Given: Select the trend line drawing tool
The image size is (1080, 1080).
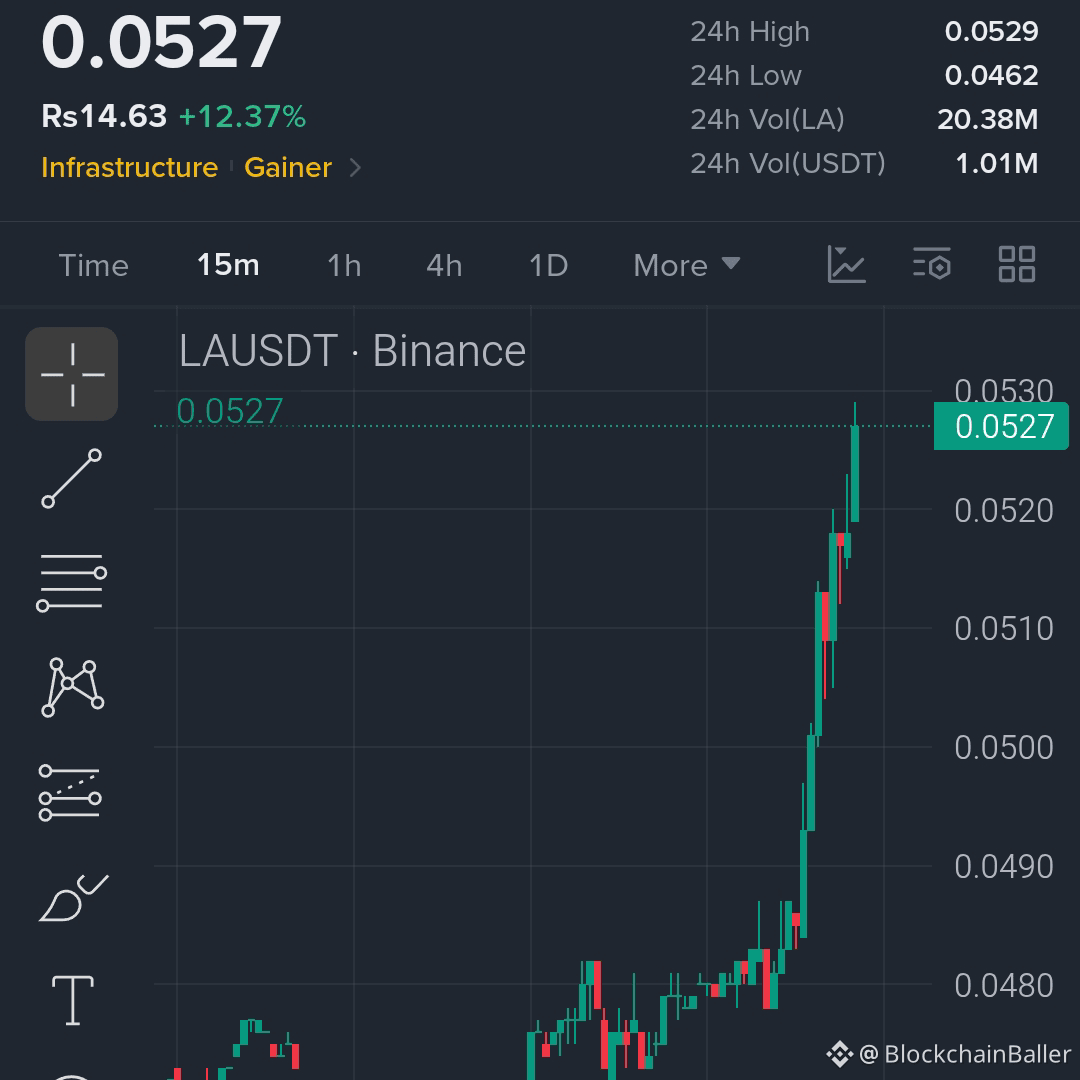Looking at the screenshot, I should [72, 479].
